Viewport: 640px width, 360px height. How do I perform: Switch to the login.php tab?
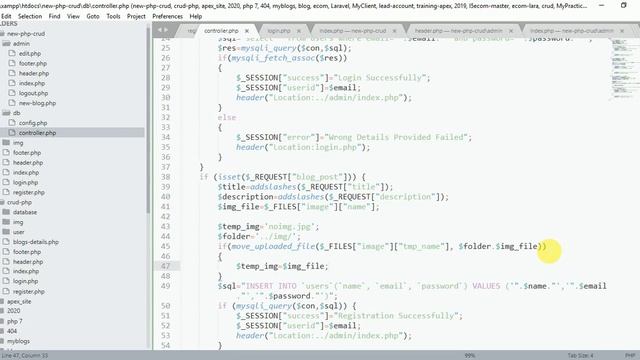point(279,31)
